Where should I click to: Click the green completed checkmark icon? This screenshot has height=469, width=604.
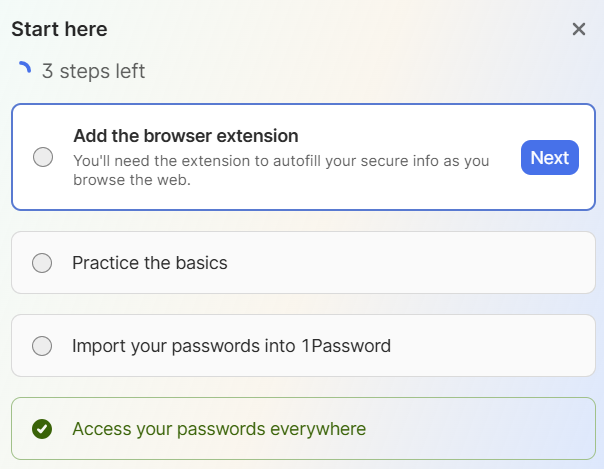click(x=42, y=429)
